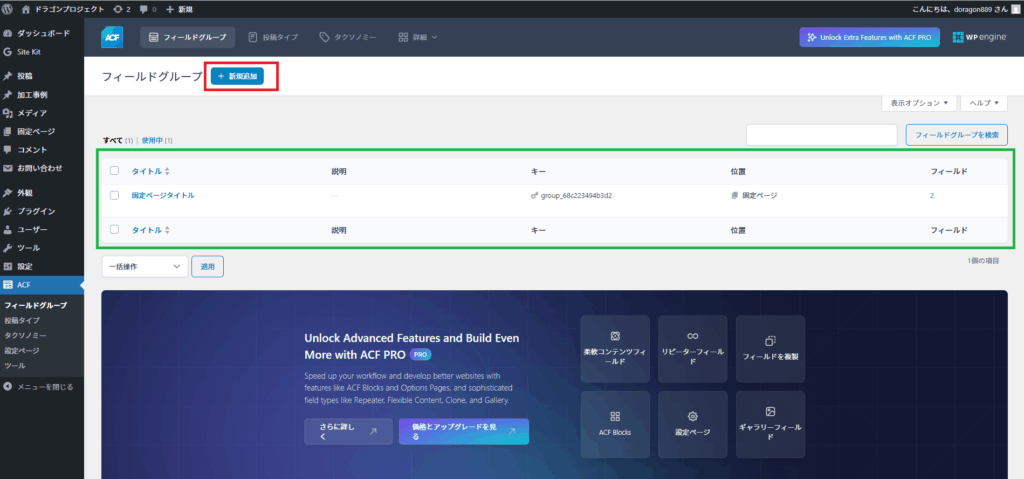Toggle select-all checkbox in table header
Viewport: 1024px width, 479px height.
tap(114, 171)
